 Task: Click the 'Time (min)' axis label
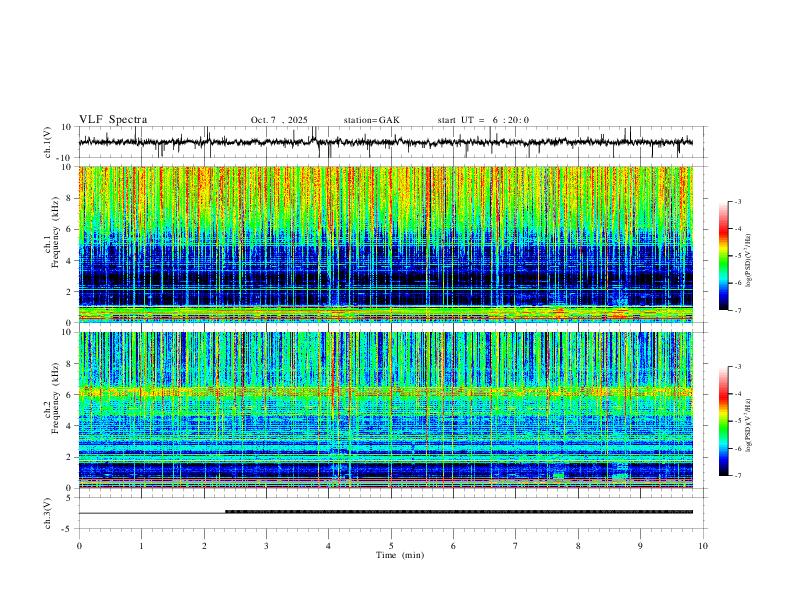[400, 555]
